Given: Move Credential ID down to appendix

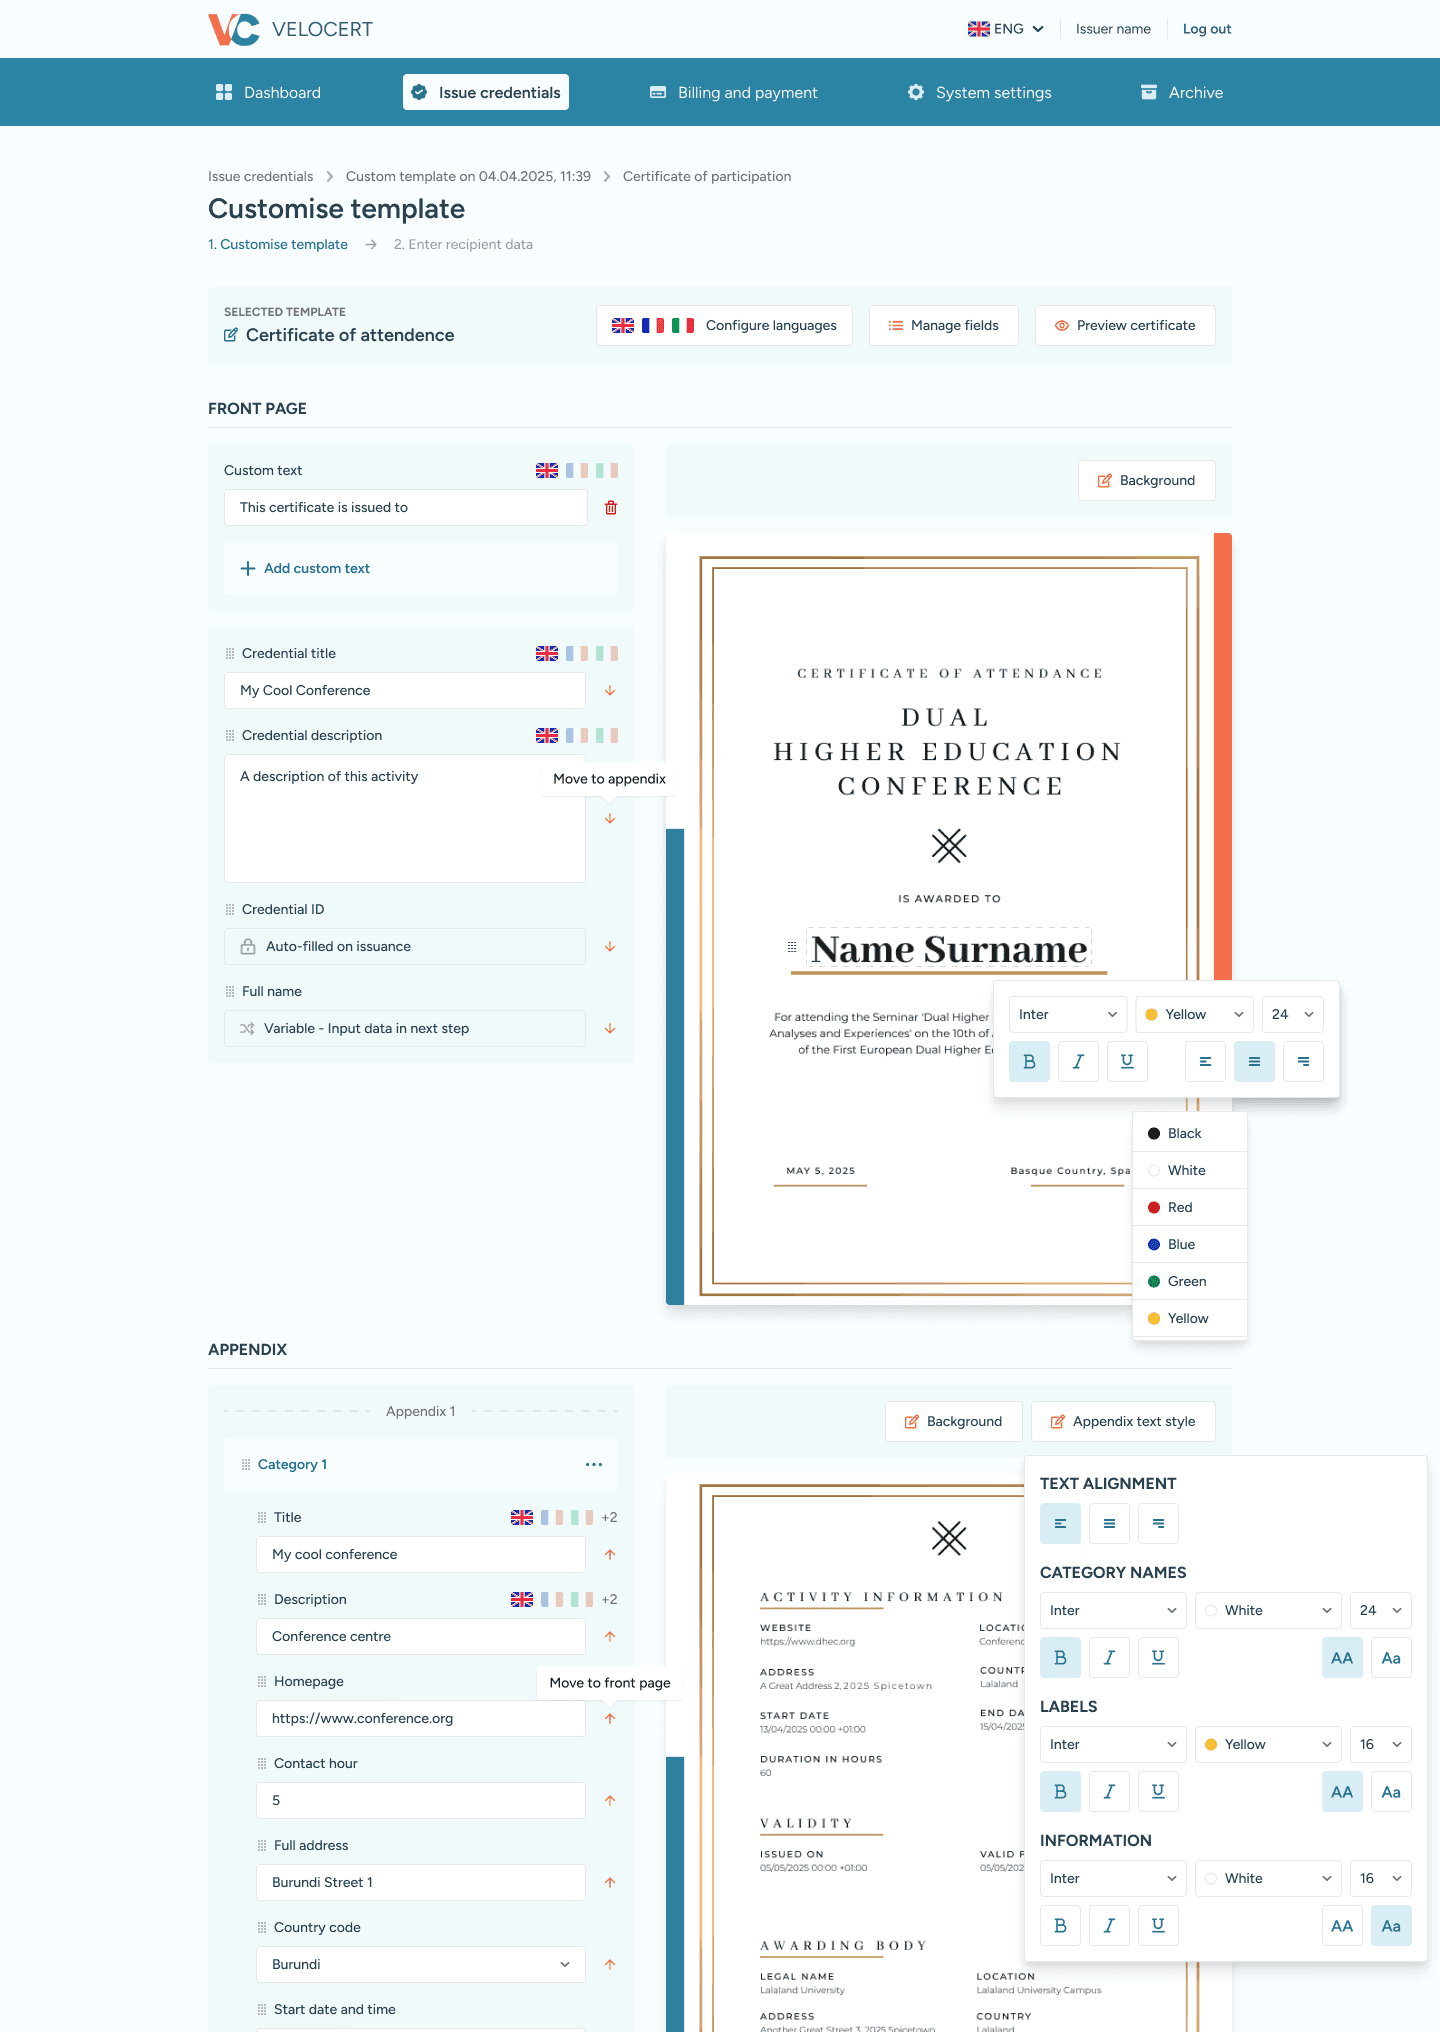Looking at the screenshot, I should 610,947.
